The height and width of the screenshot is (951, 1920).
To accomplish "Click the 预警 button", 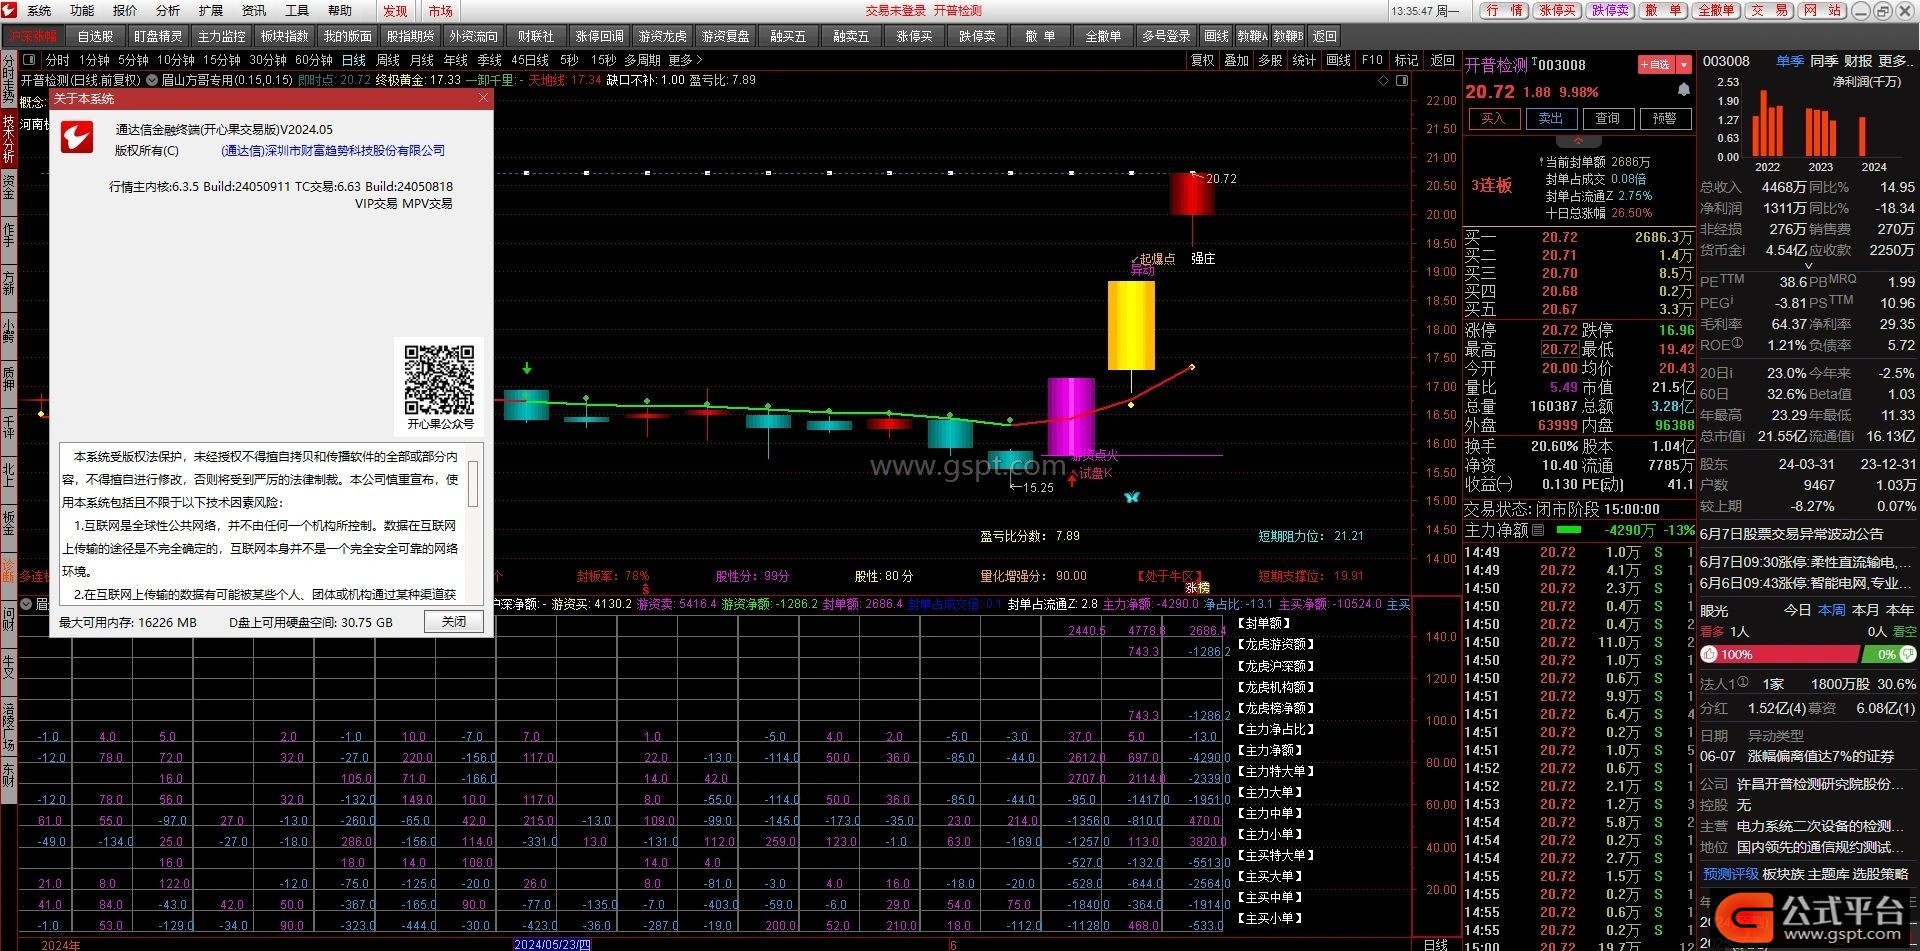I will tap(1665, 119).
